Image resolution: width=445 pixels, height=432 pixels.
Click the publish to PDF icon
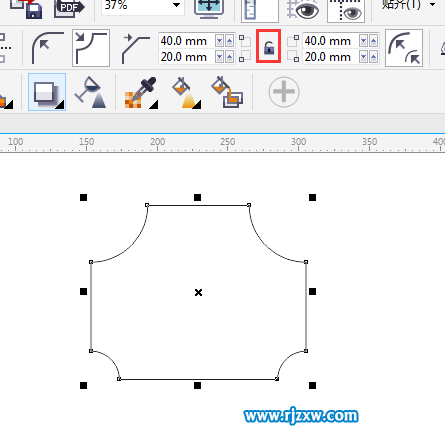(69, 7)
